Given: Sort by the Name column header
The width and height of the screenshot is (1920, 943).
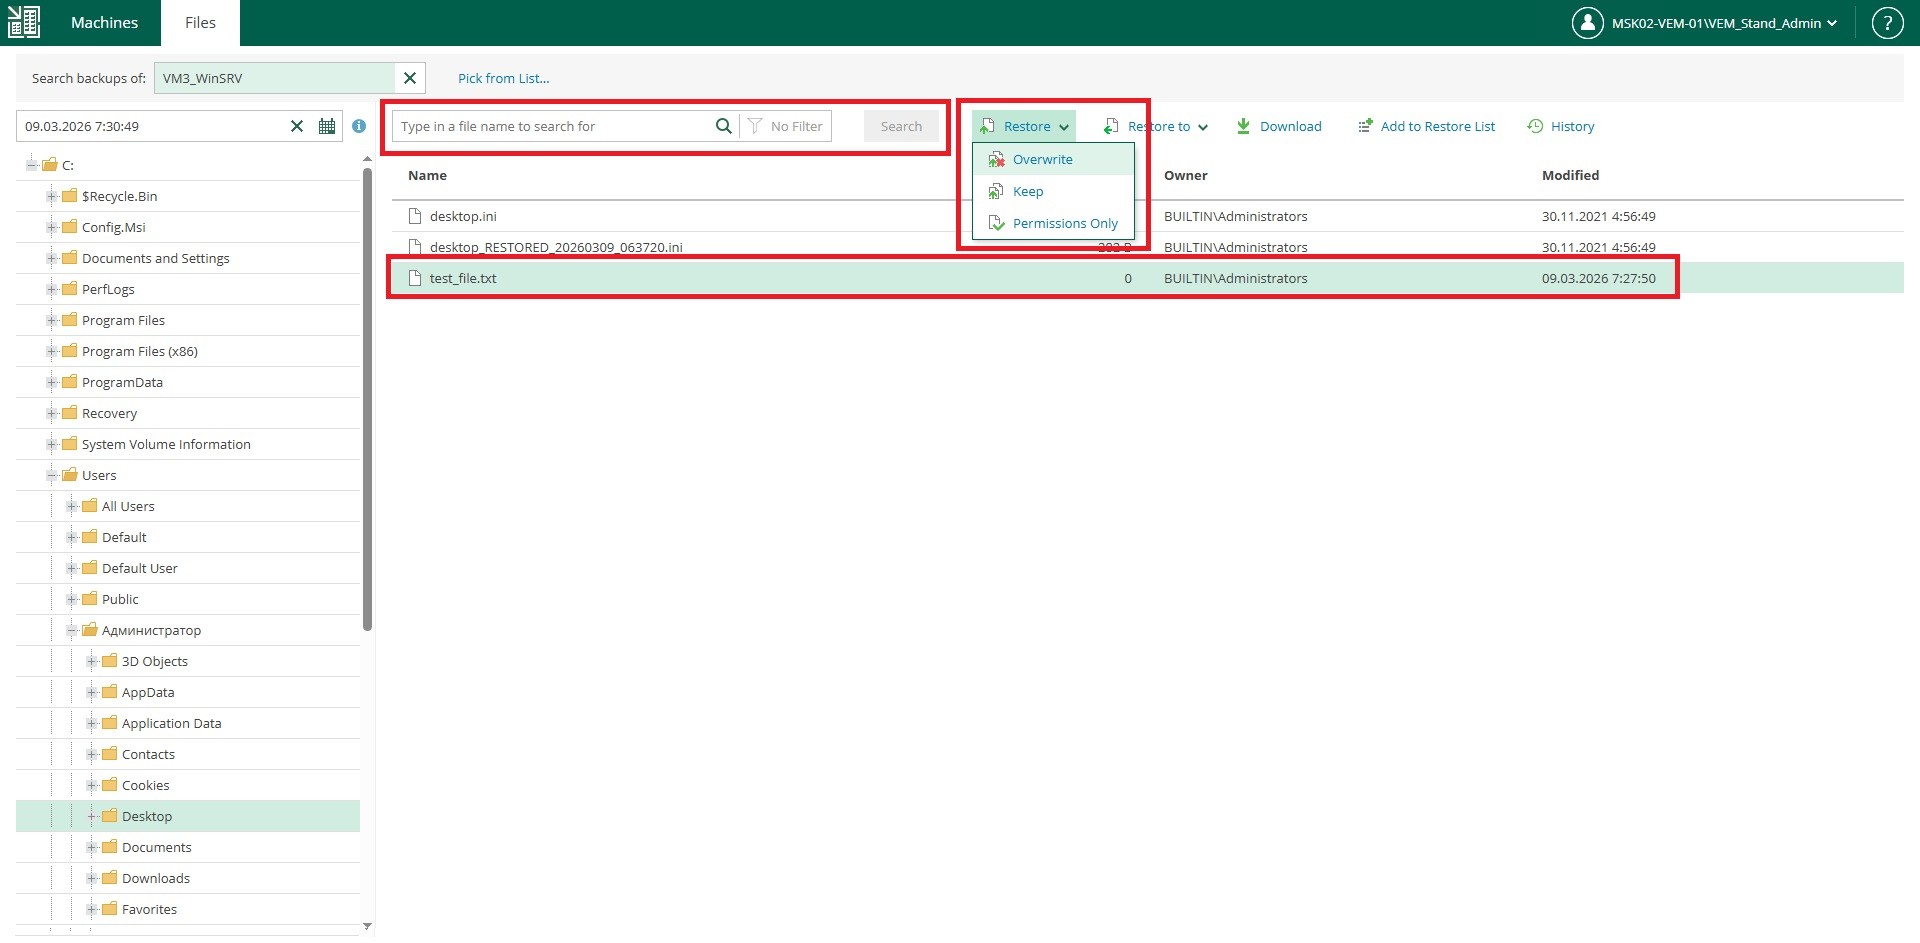Looking at the screenshot, I should [x=427, y=175].
